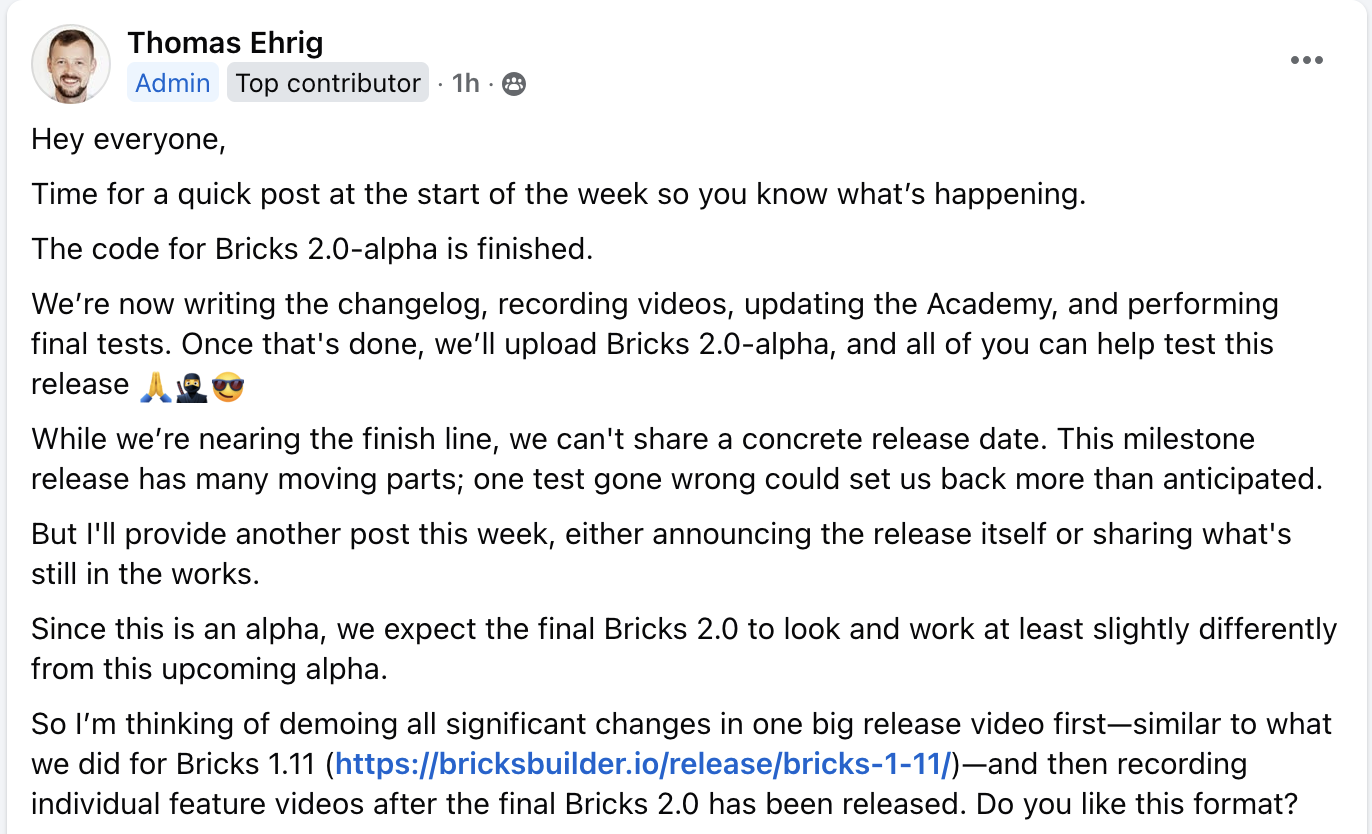Click the 'Hey everyone,' greeting line
Viewport: 1372px width, 834px height.
tap(129, 140)
